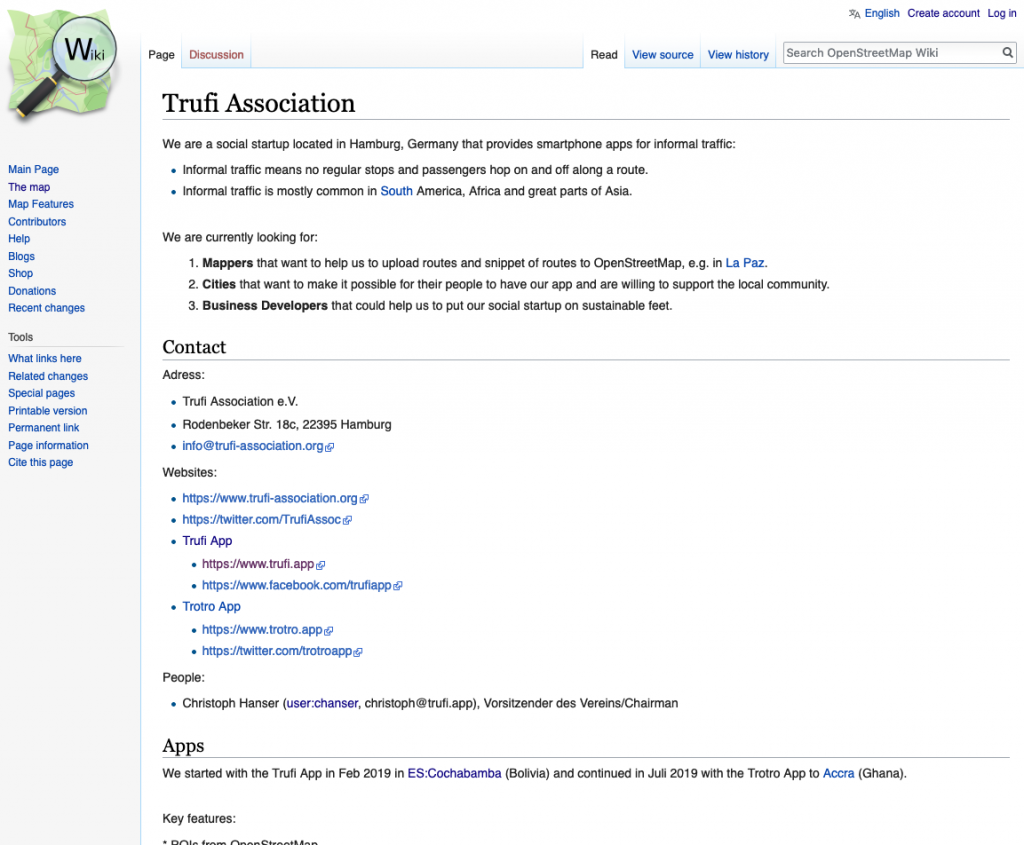1024x845 pixels.
Task: Choose the English language link
Action: click(x=882, y=13)
